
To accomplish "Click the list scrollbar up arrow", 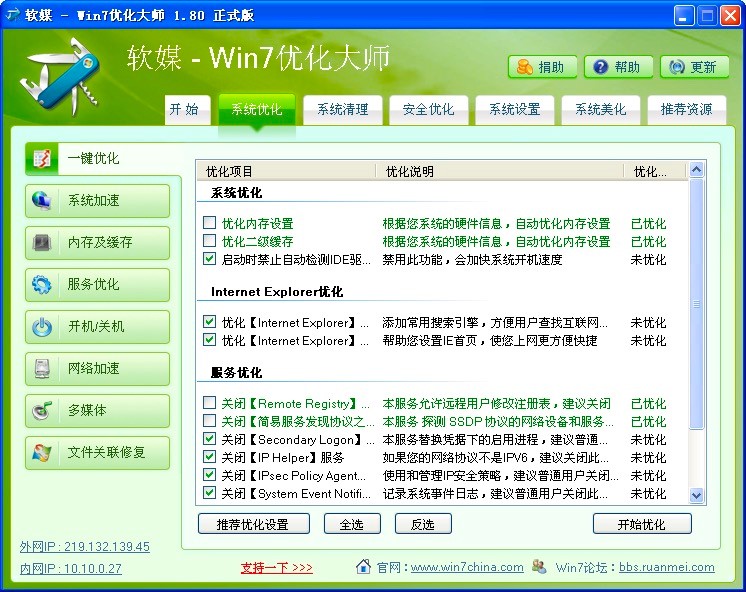I will click(x=697, y=169).
